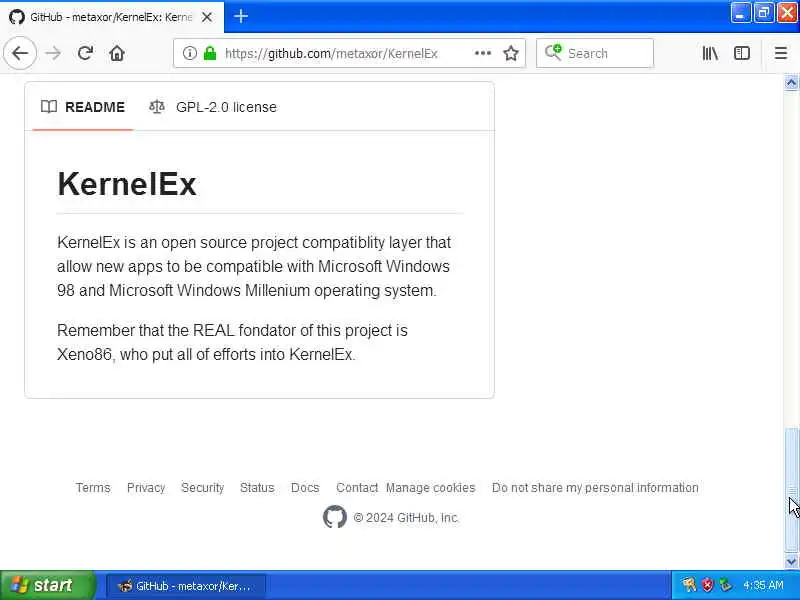Click the vertical scrollbar thumb
Screen dimensions: 800x600
[x=791, y=490]
